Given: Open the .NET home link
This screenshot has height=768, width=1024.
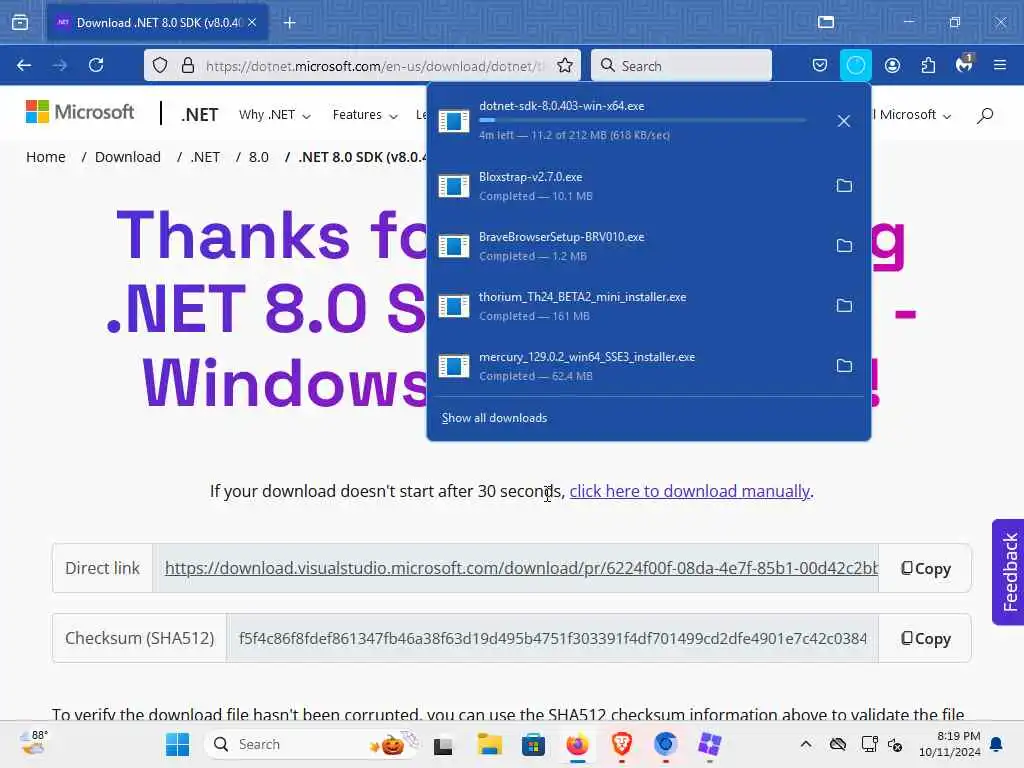Looking at the screenshot, I should pyautogui.click(x=200, y=115).
